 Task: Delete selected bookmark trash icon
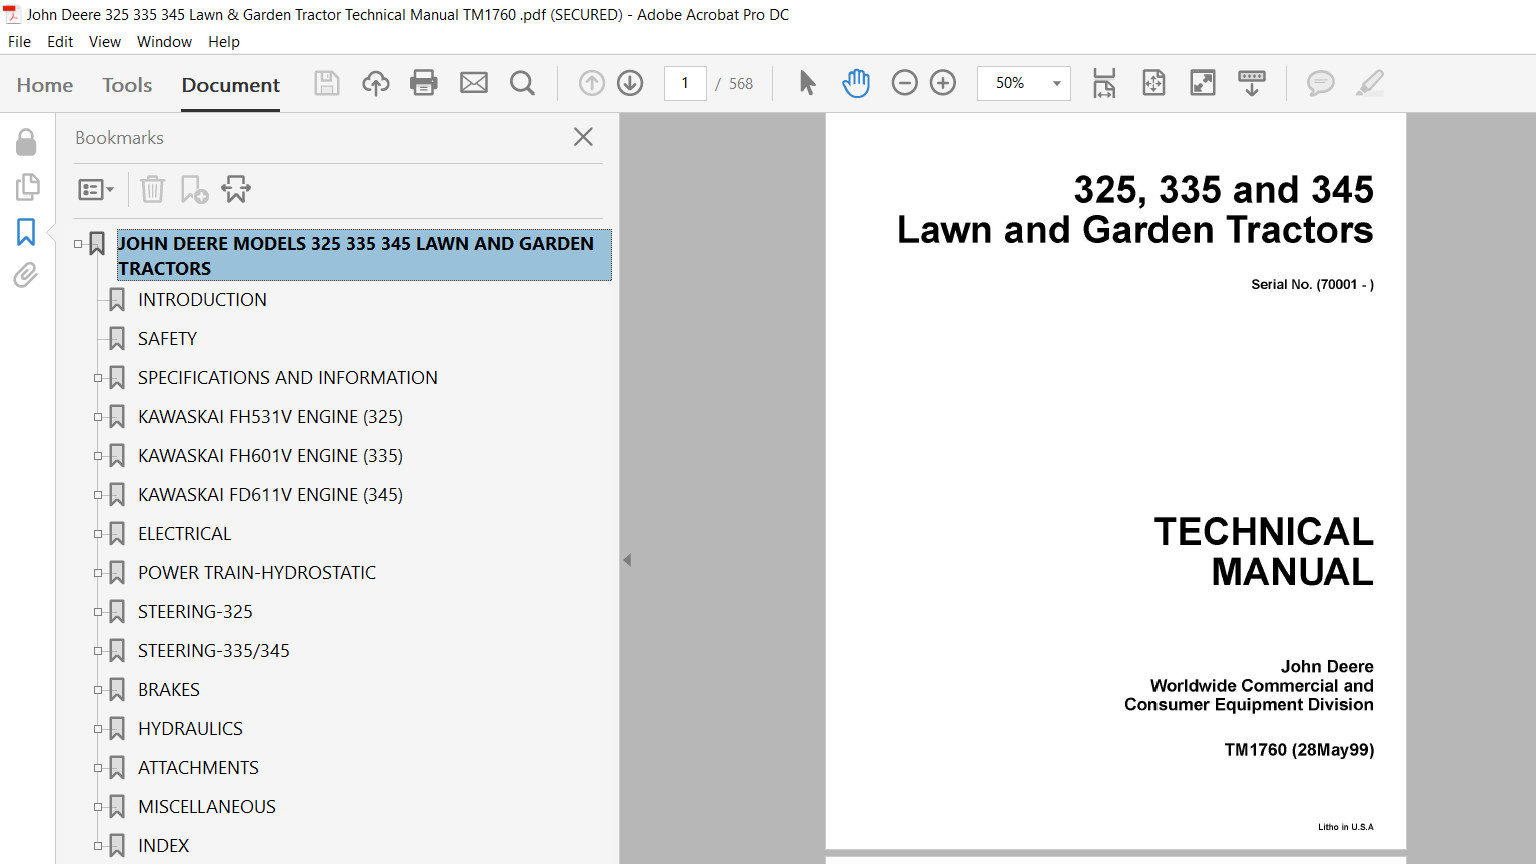152,189
